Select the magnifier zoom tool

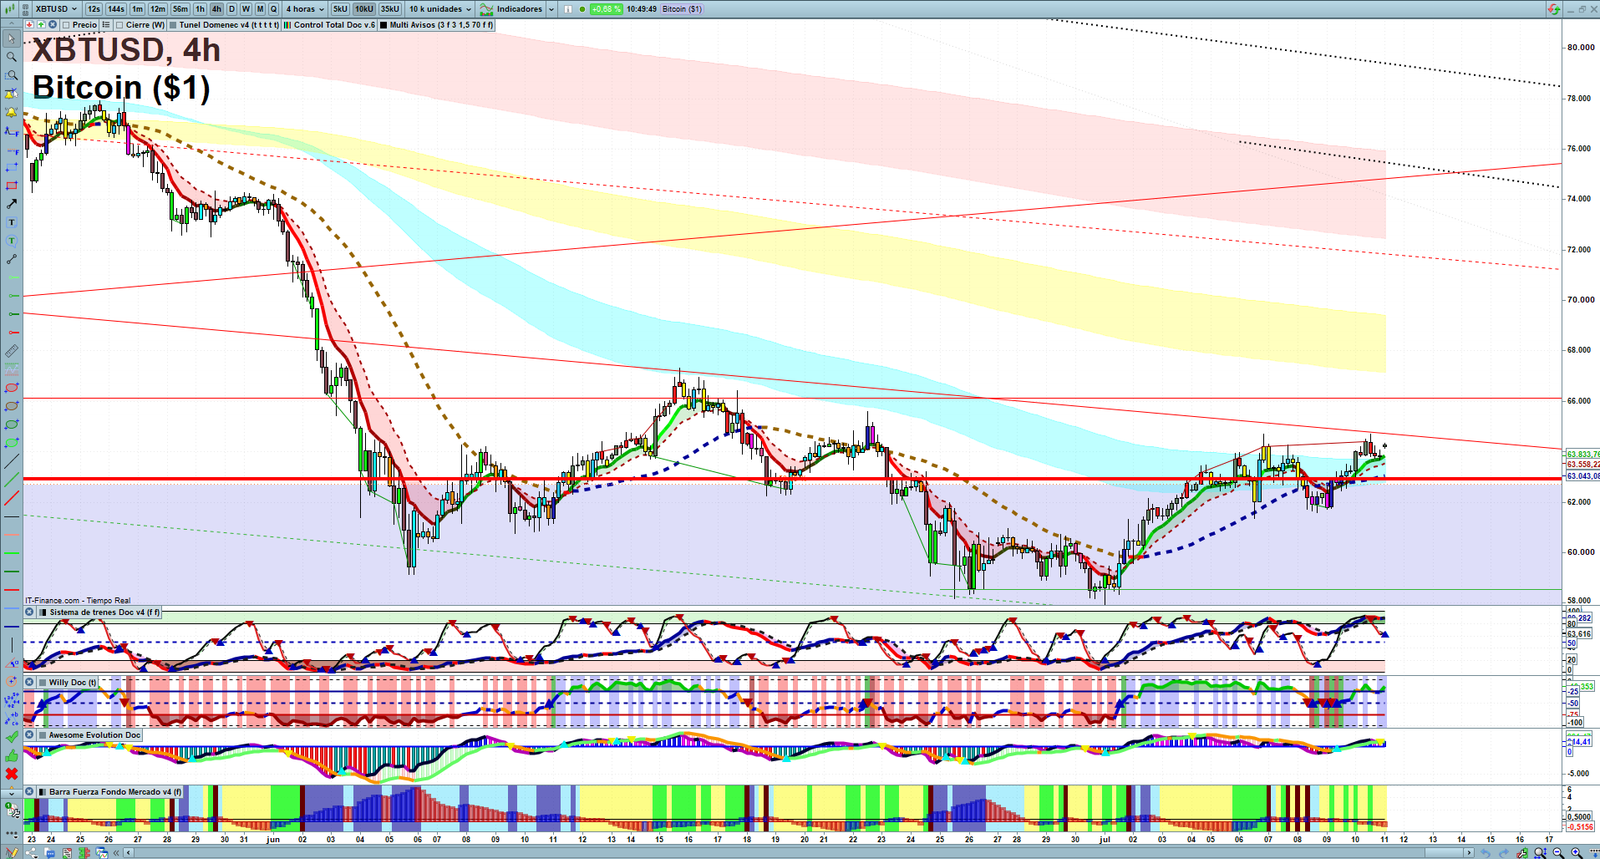pos(12,56)
